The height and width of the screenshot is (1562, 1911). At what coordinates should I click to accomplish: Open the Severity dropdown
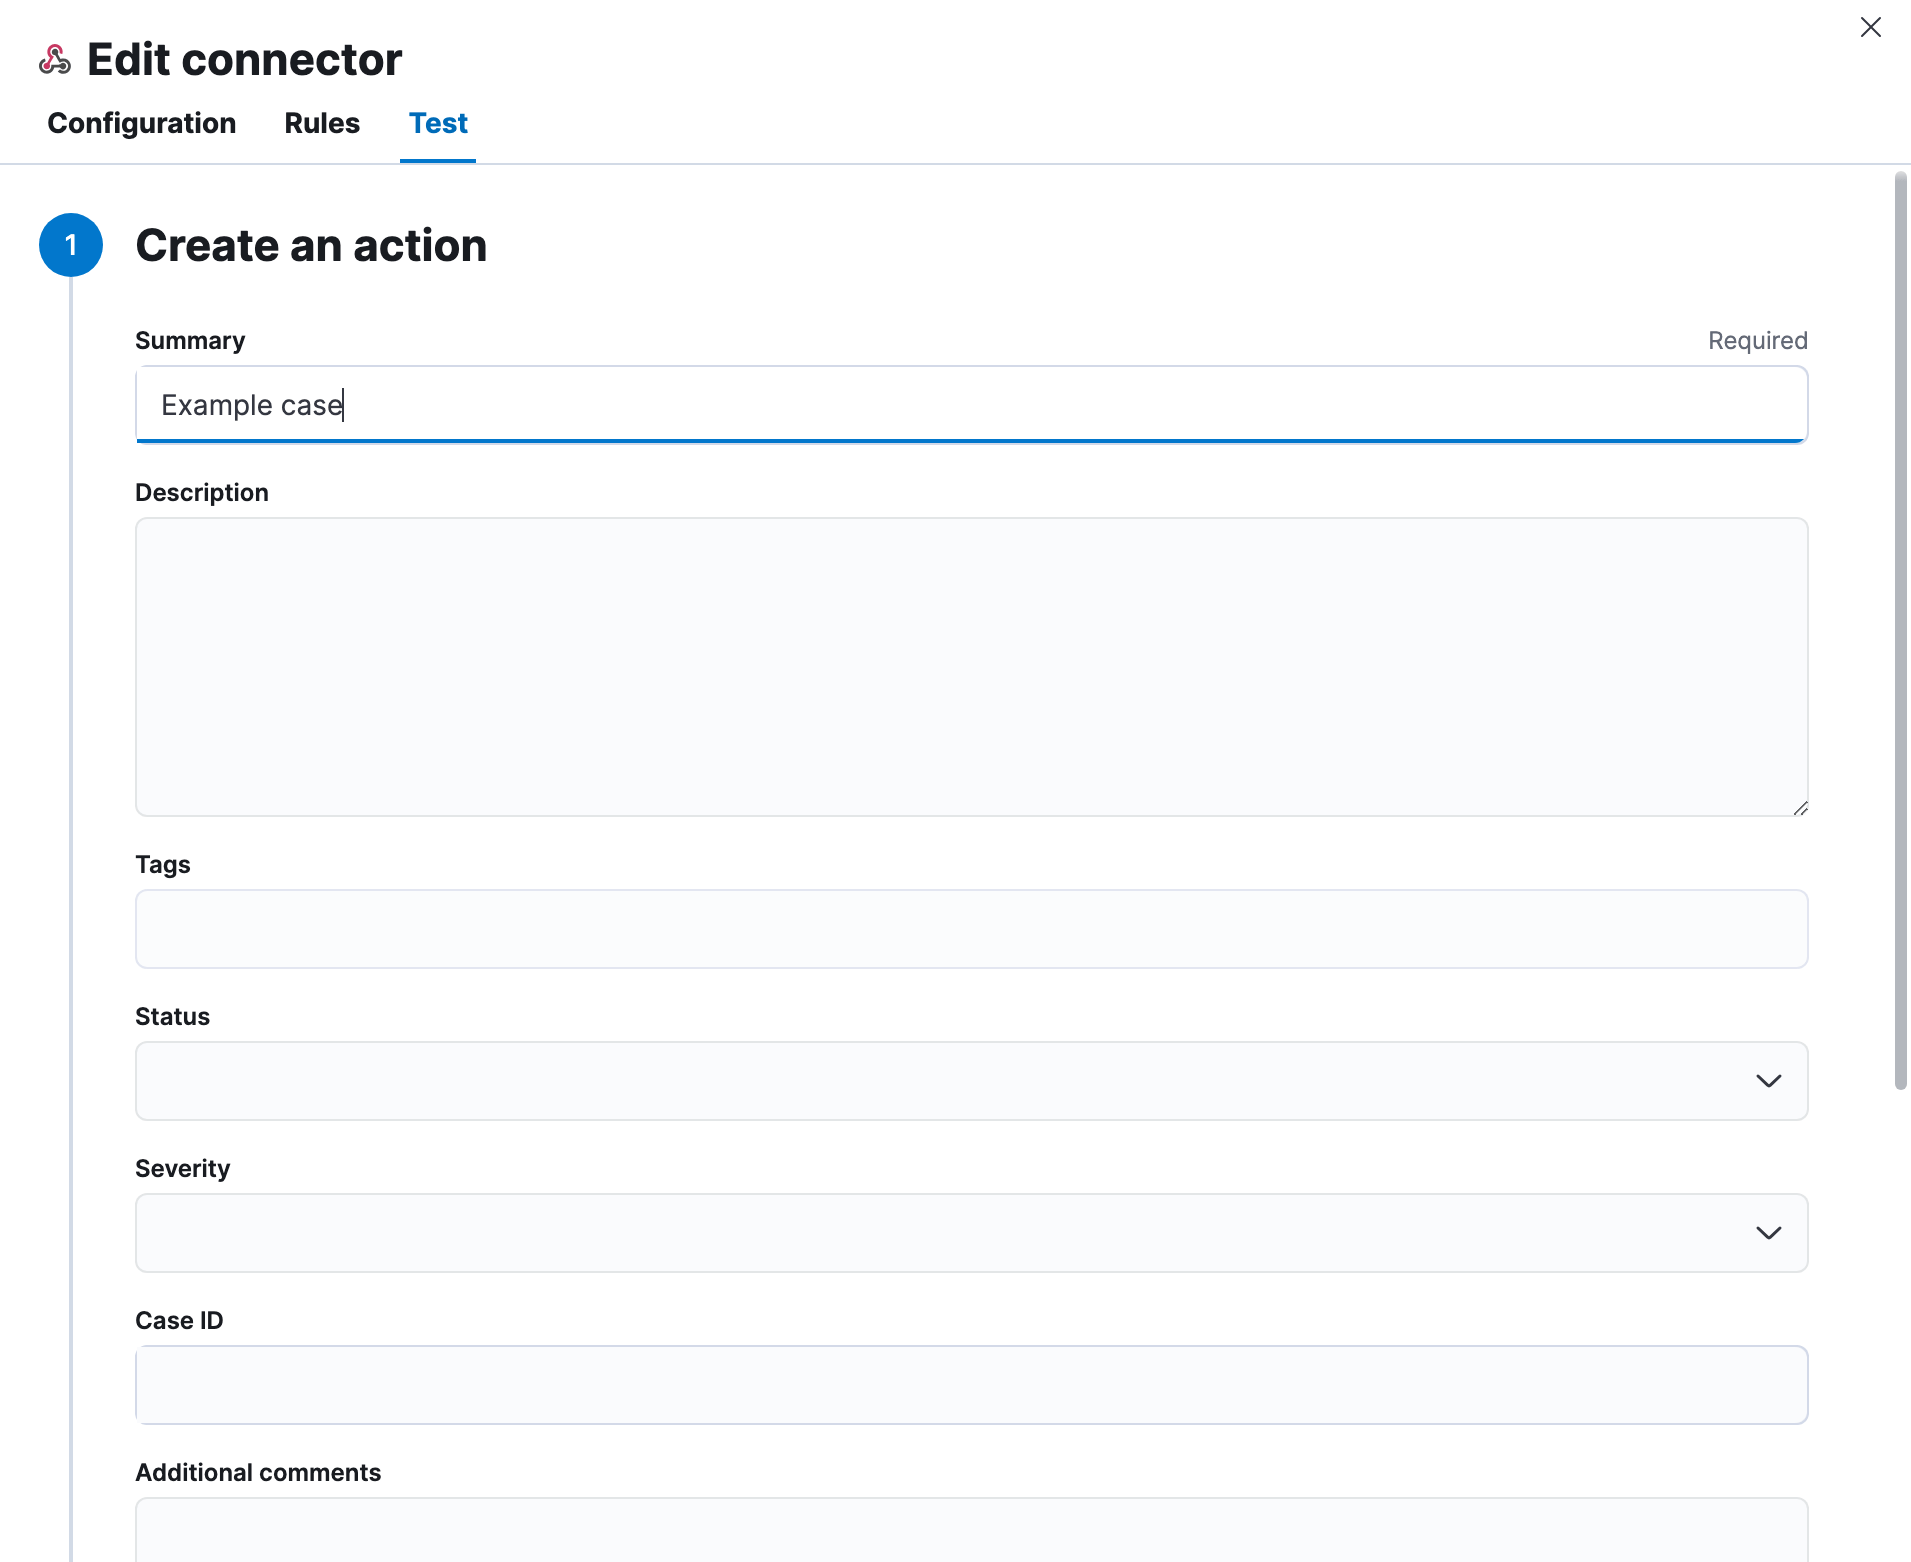tap(970, 1233)
